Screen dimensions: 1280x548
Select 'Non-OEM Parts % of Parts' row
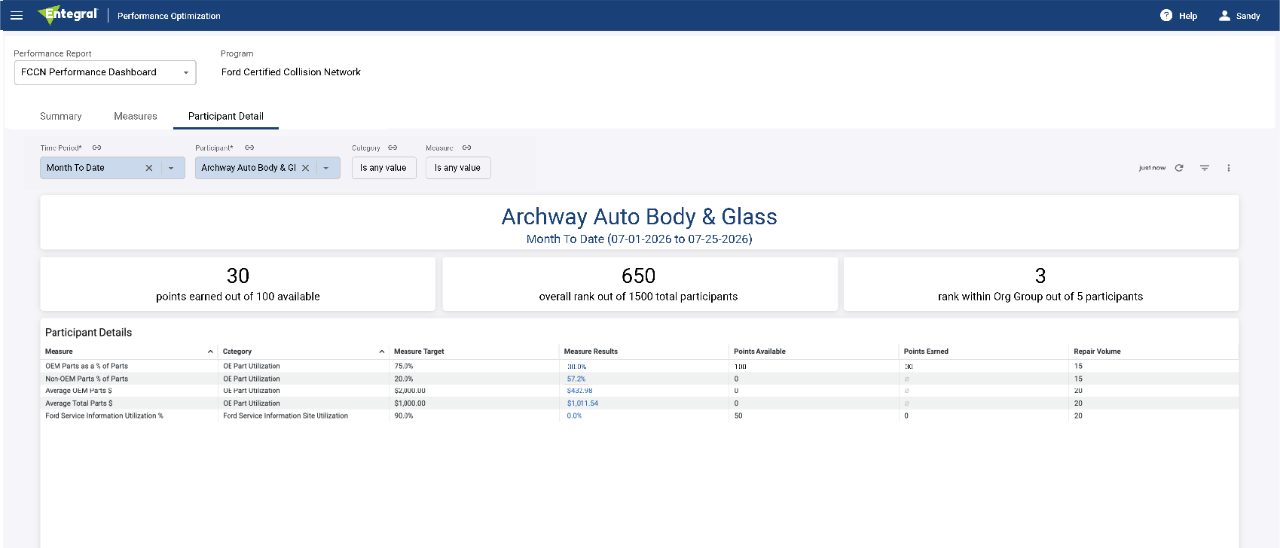pos(639,379)
